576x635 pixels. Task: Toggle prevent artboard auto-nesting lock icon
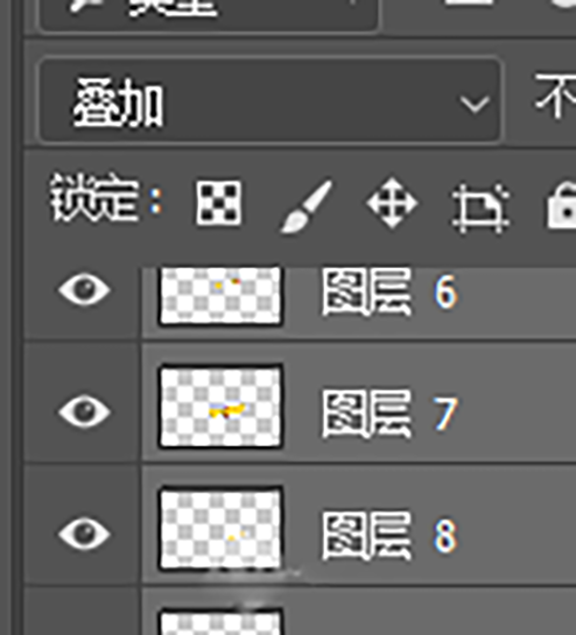[x=480, y=208]
